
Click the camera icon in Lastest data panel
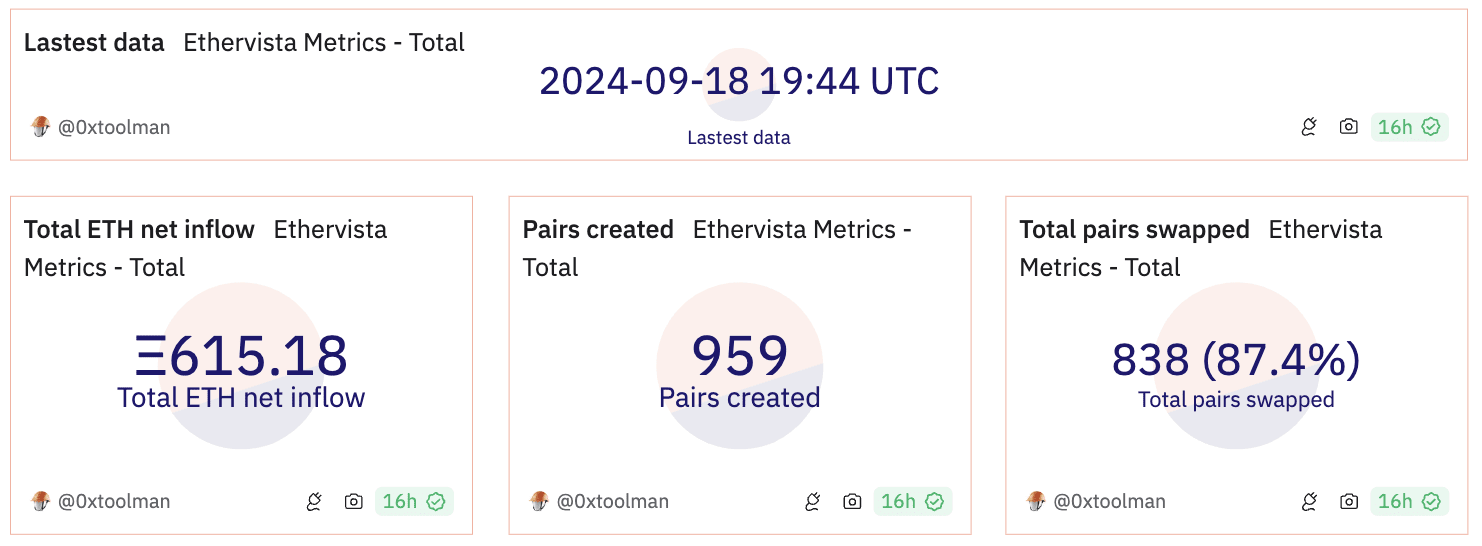(x=1349, y=127)
